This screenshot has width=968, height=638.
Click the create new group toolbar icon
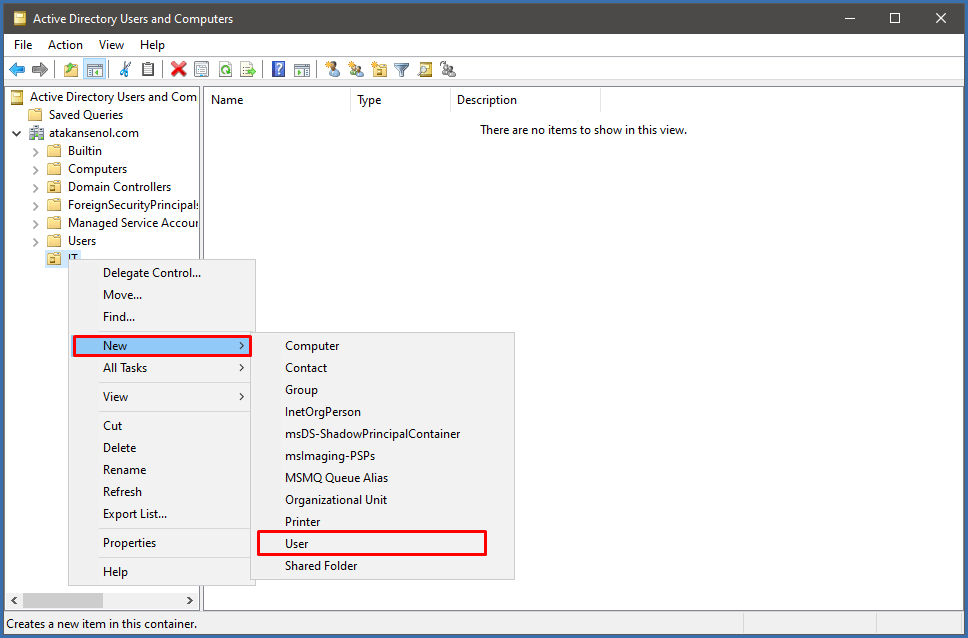(356, 70)
